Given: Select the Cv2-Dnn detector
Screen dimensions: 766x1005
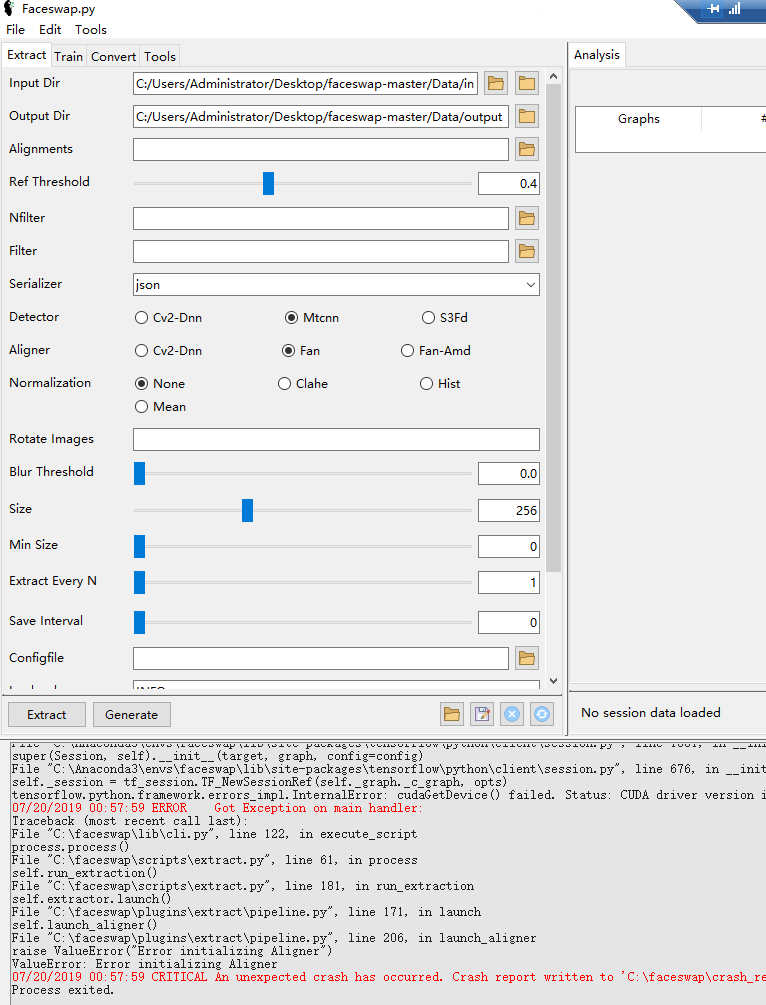Looking at the screenshot, I should point(169,318).
